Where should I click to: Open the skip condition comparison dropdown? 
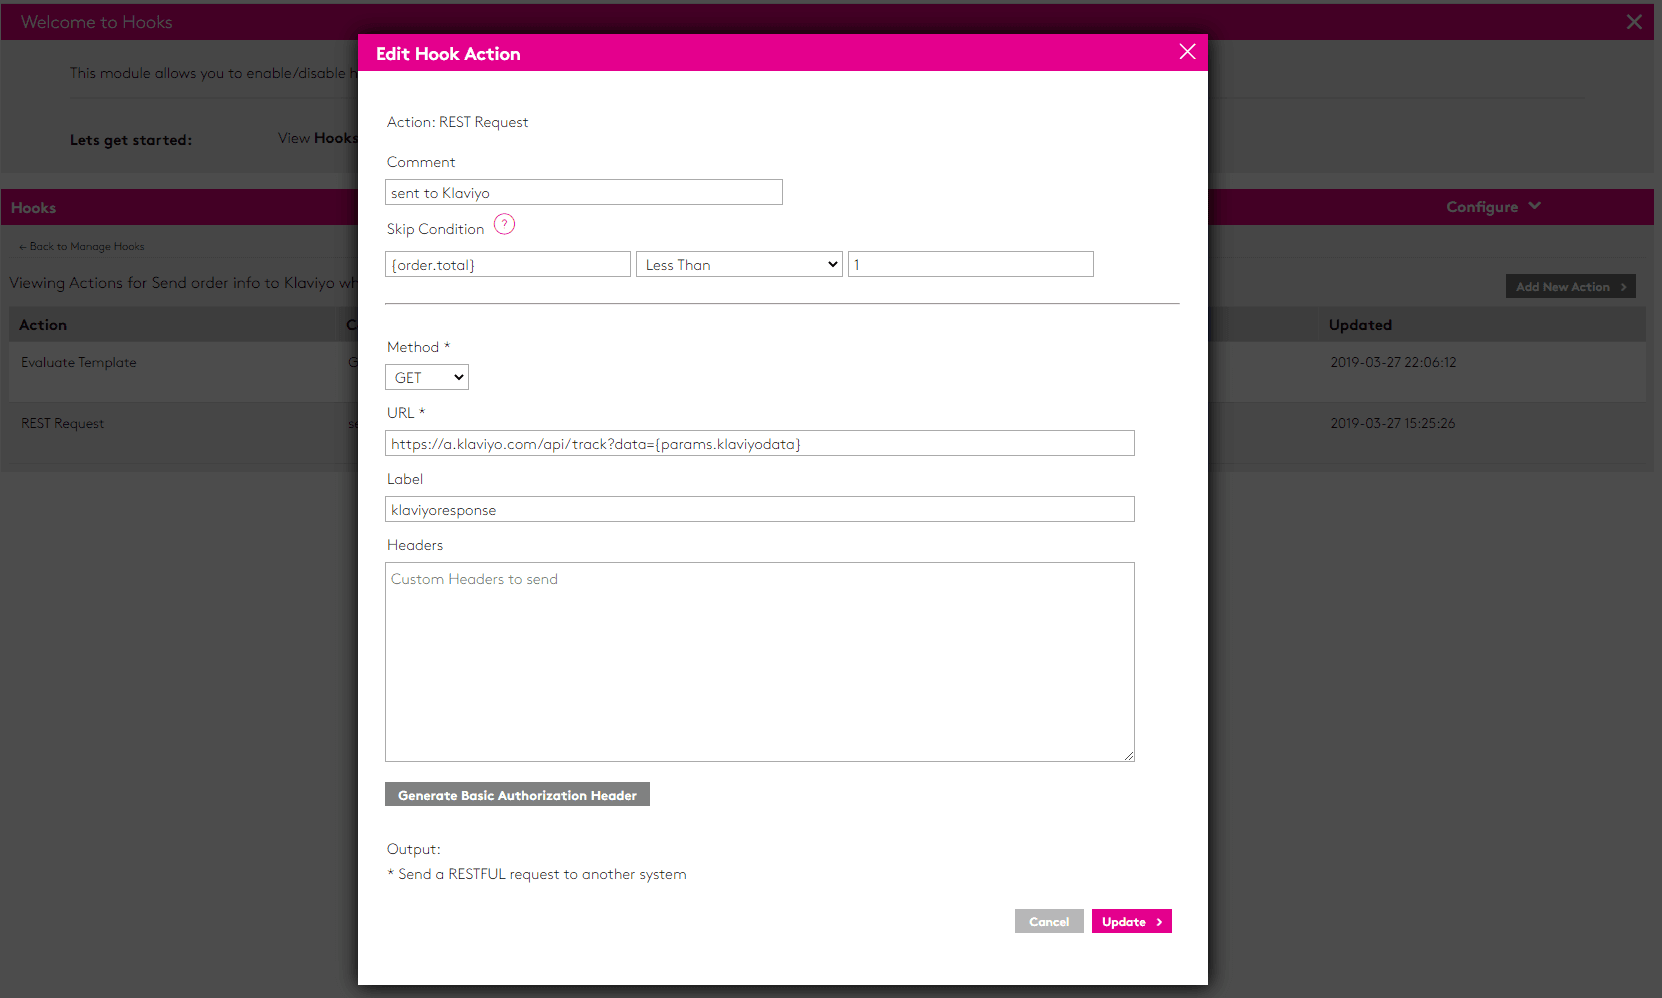tap(739, 264)
